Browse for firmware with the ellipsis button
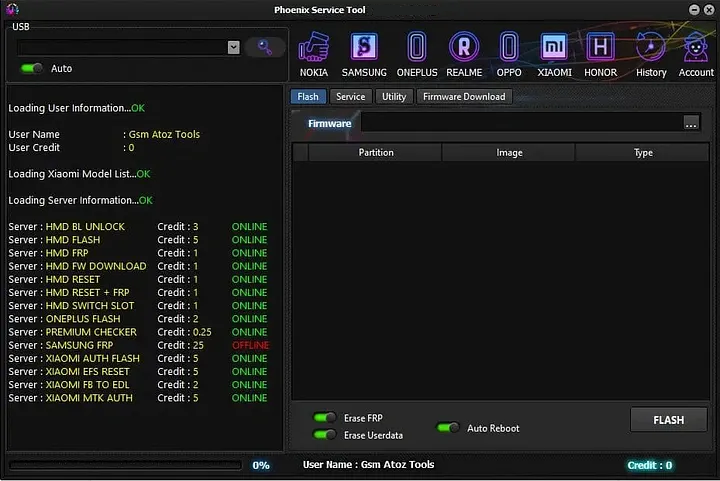The width and height of the screenshot is (720, 481). (x=691, y=123)
